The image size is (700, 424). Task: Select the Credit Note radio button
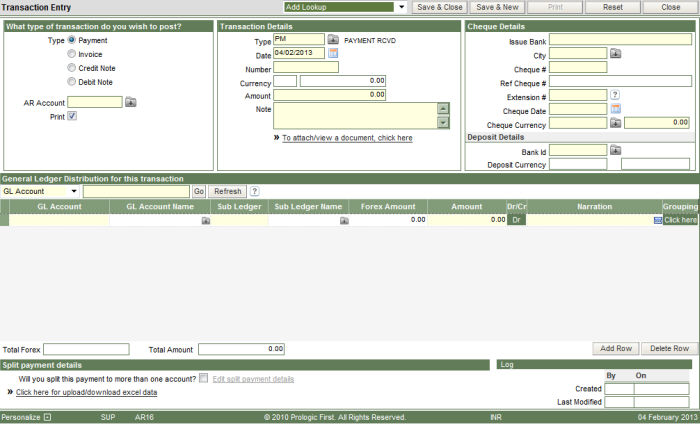pyautogui.click(x=71, y=68)
